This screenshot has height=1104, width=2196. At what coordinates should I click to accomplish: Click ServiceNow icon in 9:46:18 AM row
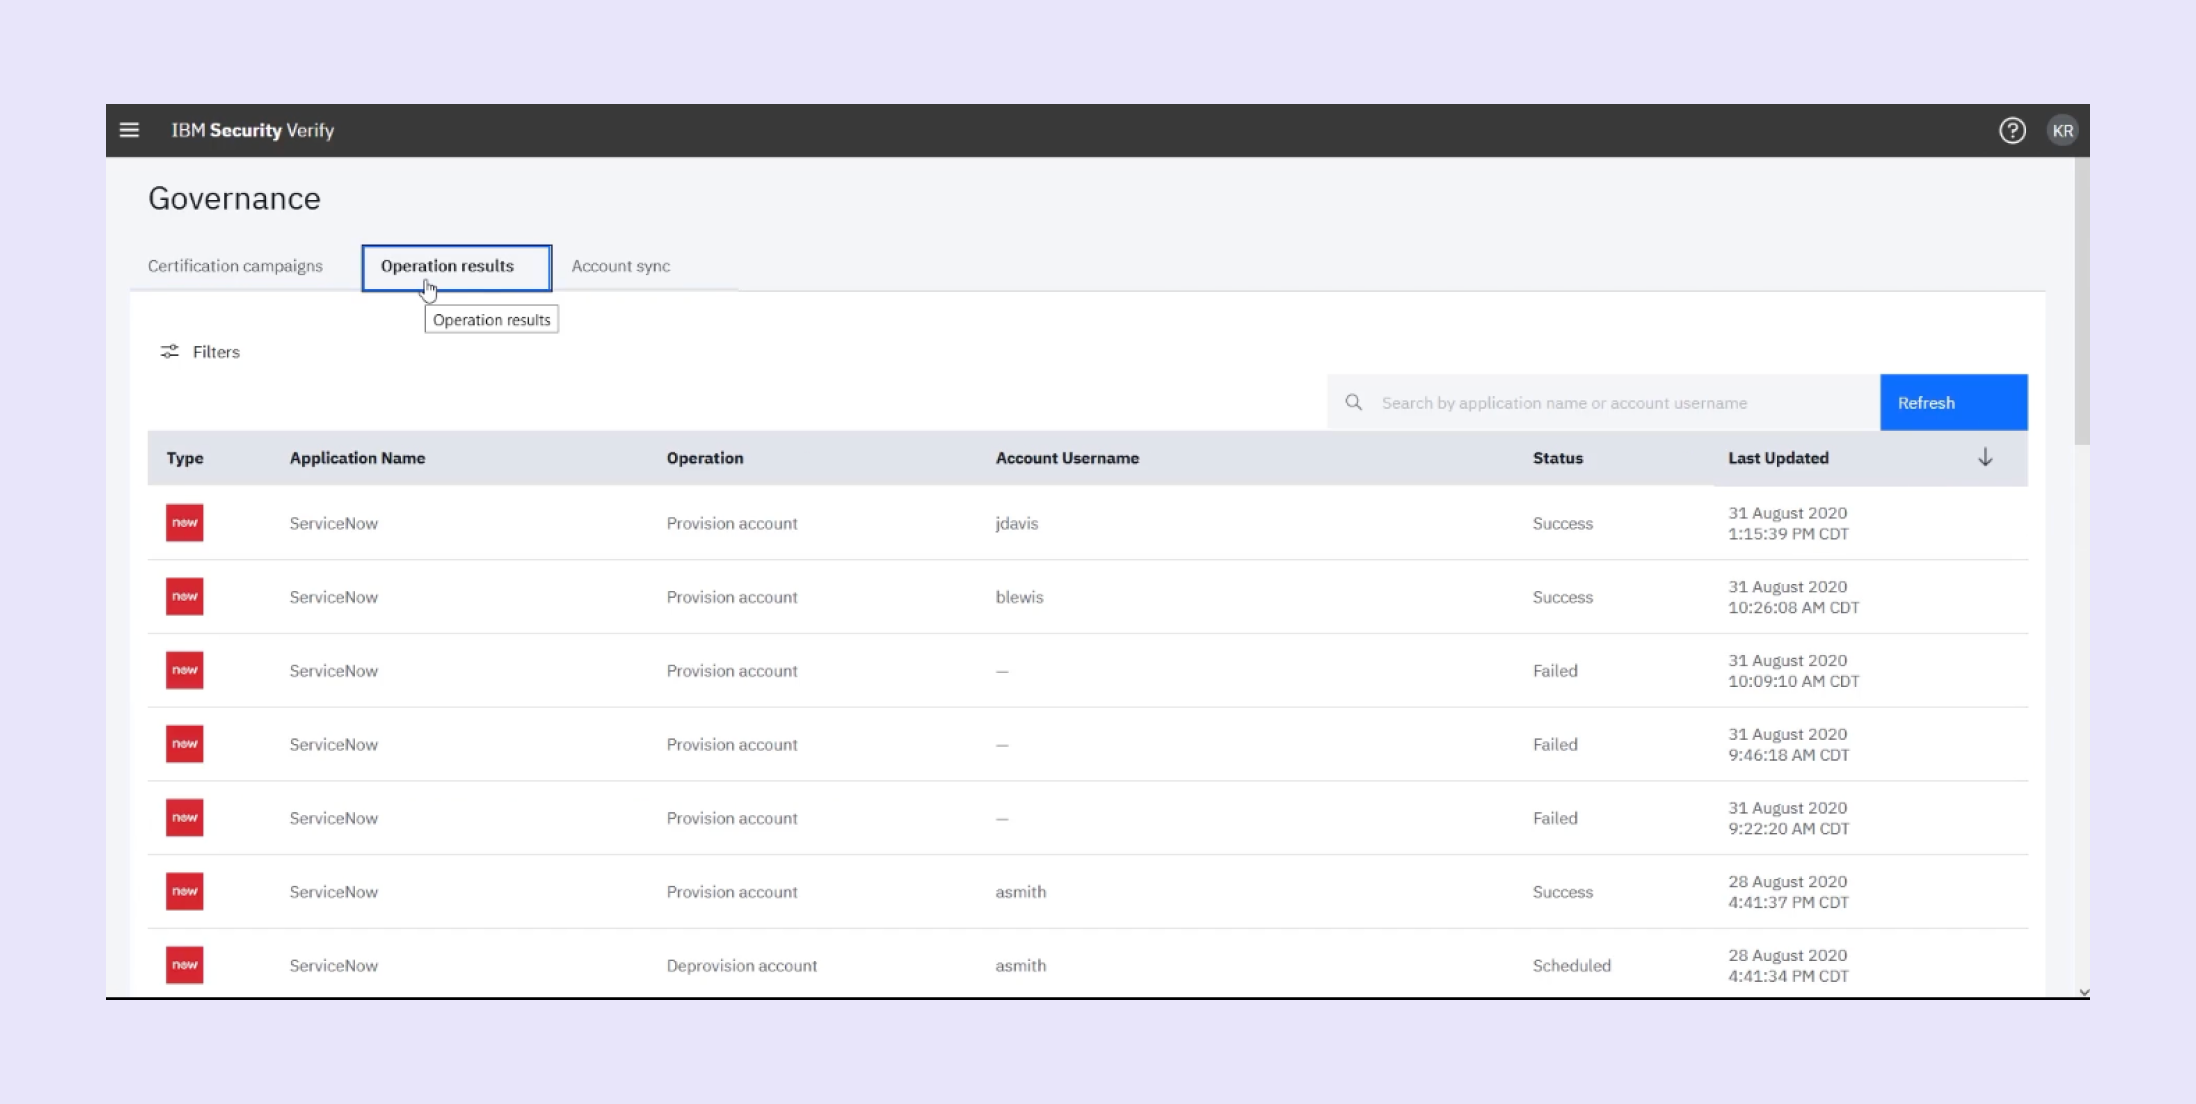click(x=185, y=744)
